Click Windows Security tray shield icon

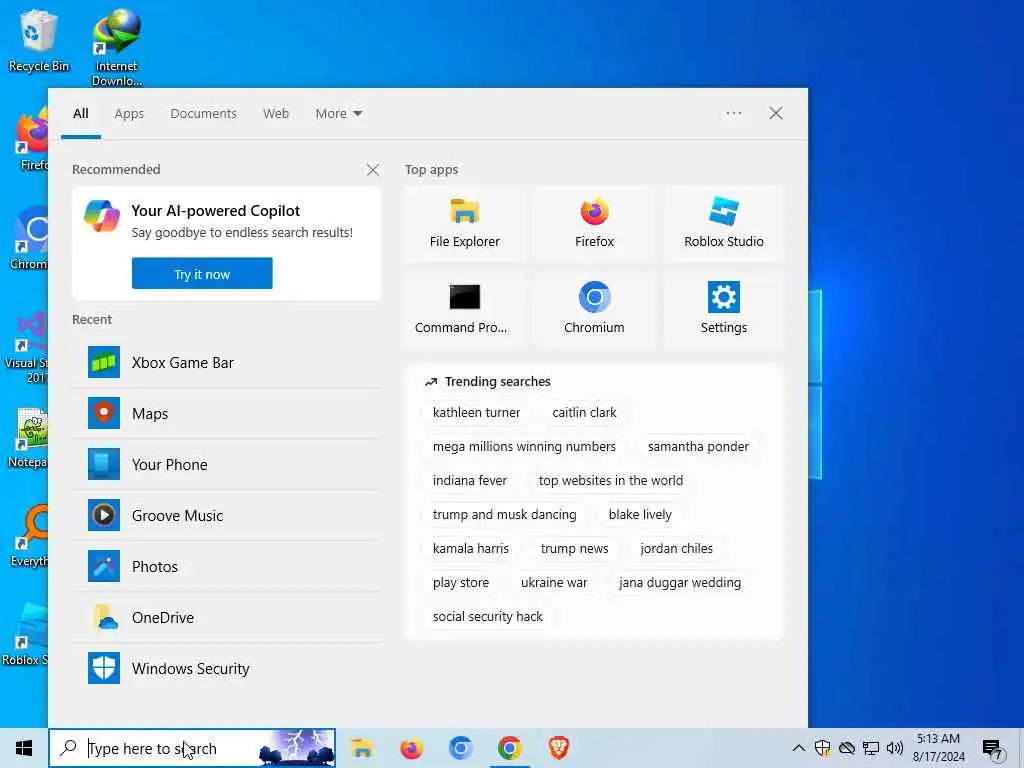[822, 748]
